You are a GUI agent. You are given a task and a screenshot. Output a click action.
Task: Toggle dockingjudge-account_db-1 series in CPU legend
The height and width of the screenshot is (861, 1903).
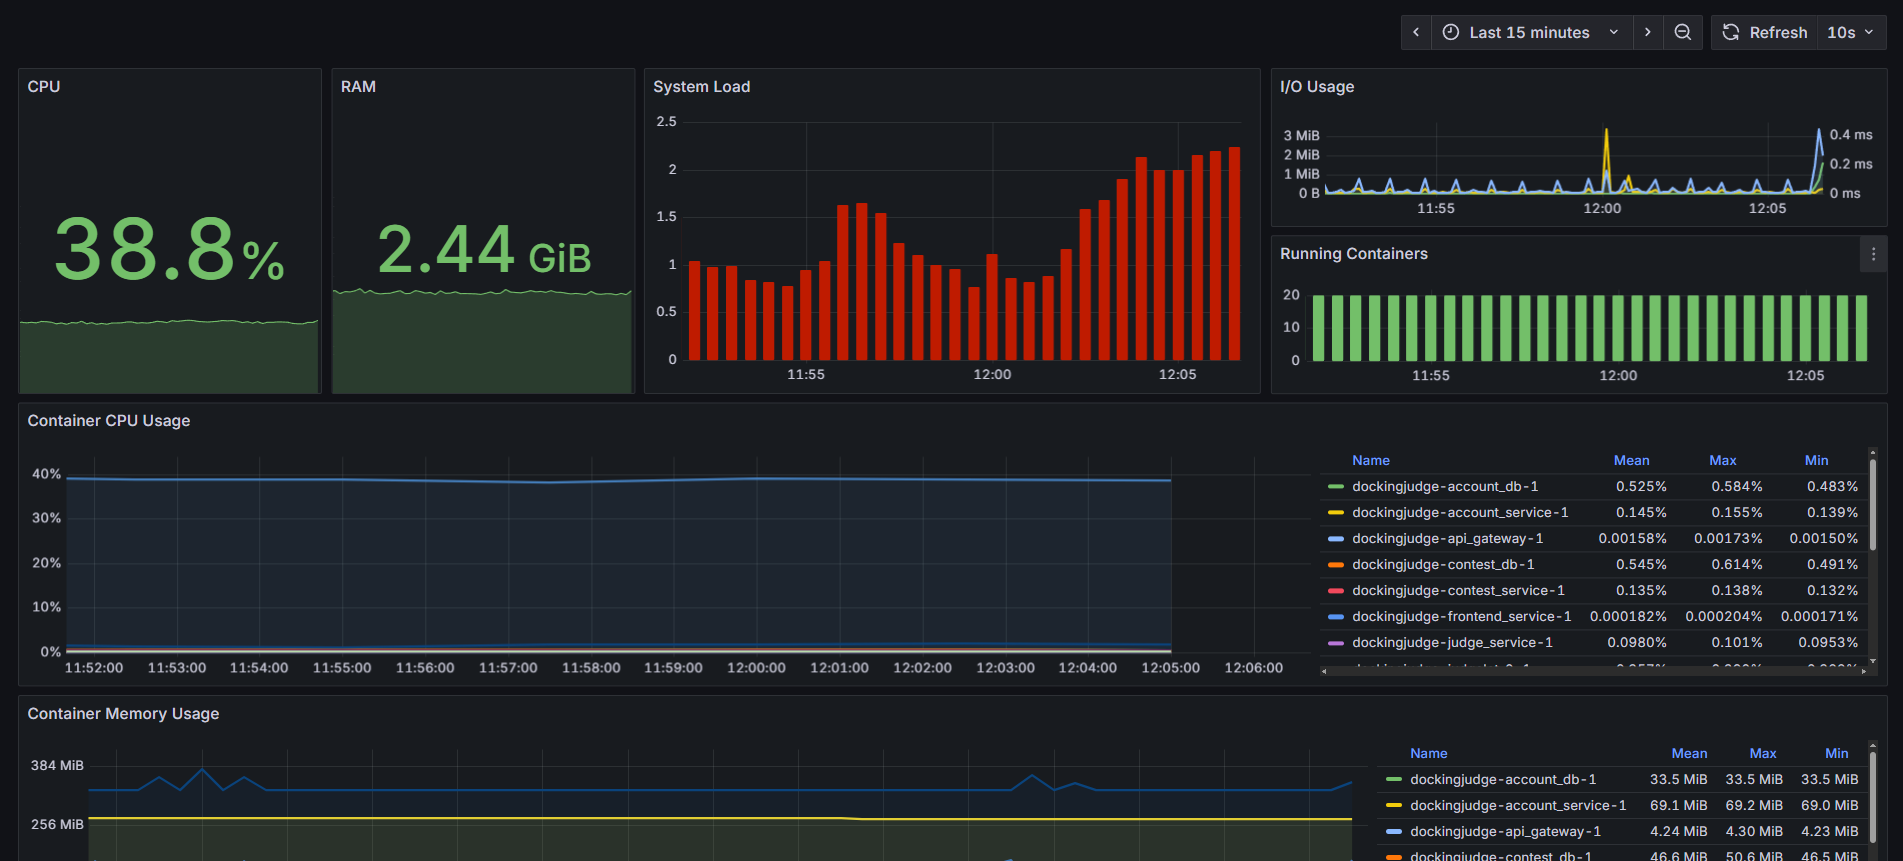(1445, 486)
